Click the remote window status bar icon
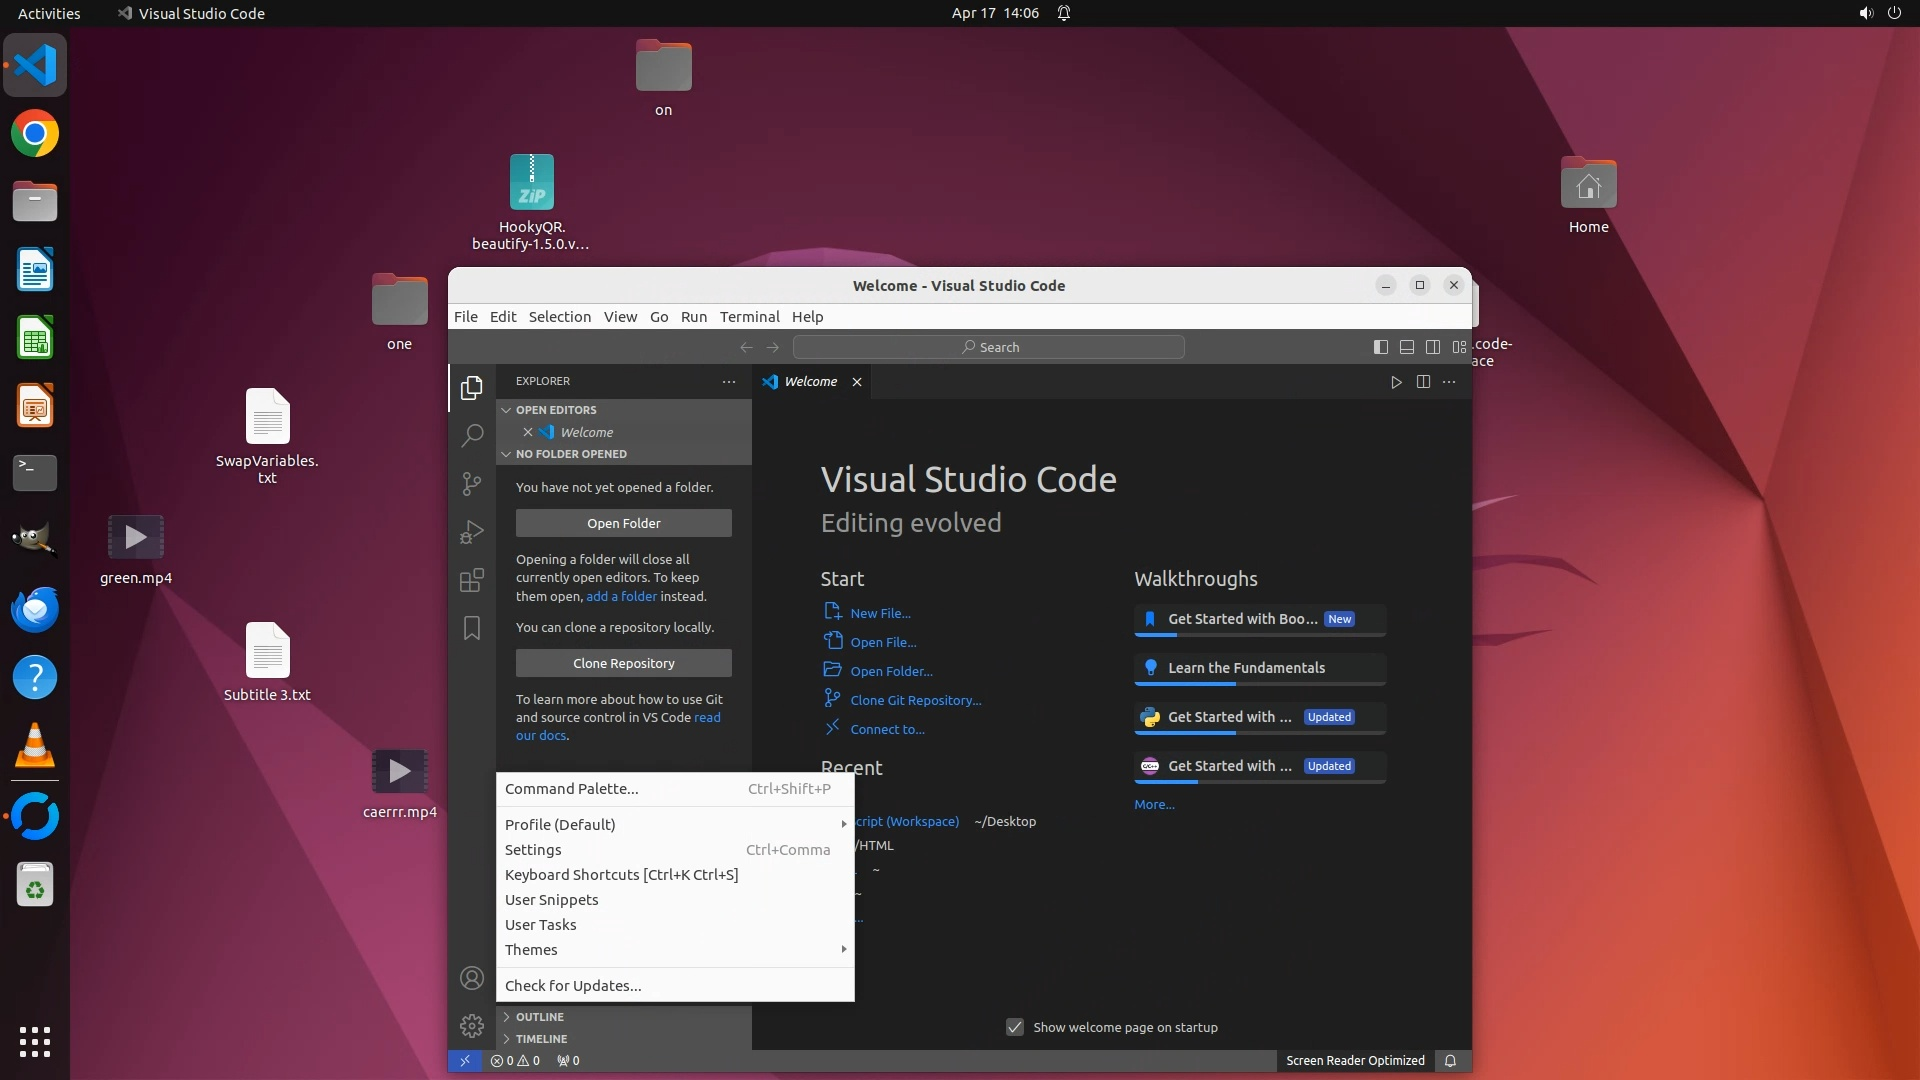The height and width of the screenshot is (1080, 1920). [x=464, y=1061]
